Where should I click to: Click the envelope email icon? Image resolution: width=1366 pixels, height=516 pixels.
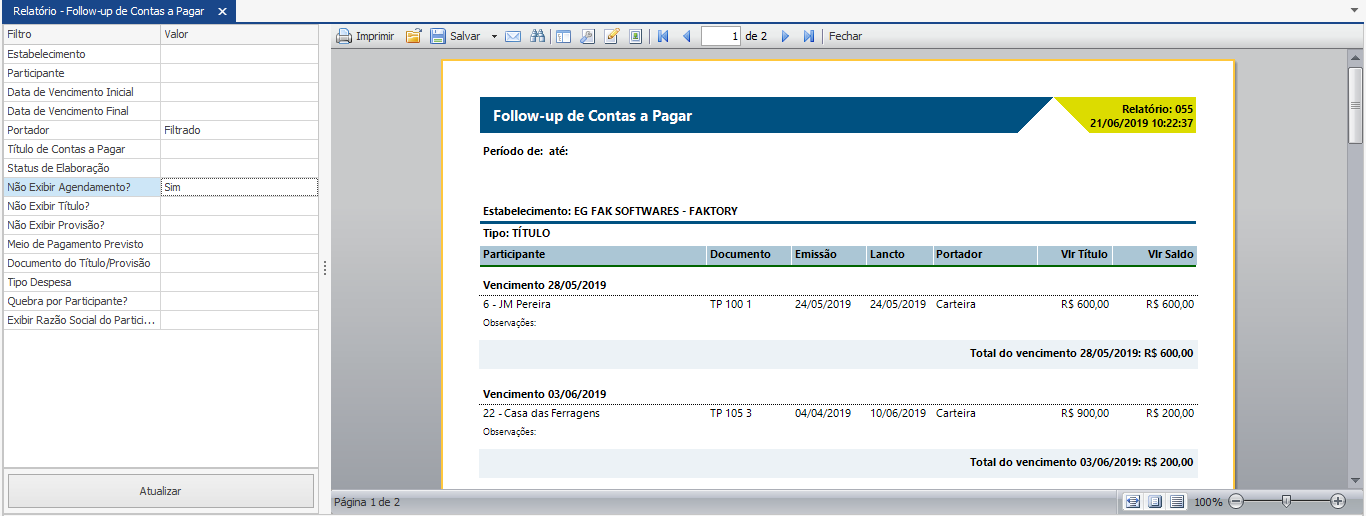coord(513,36)
